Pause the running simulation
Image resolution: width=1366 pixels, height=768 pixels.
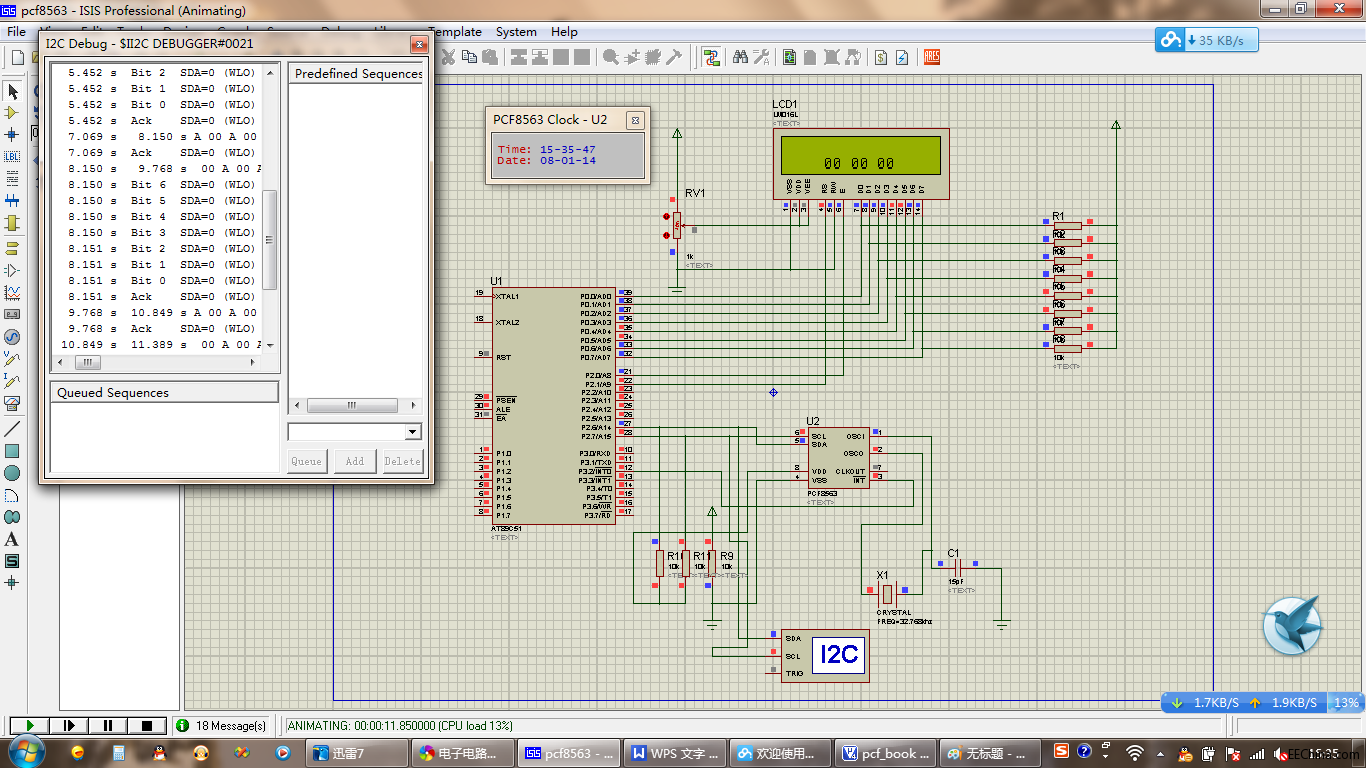[108, 725]
